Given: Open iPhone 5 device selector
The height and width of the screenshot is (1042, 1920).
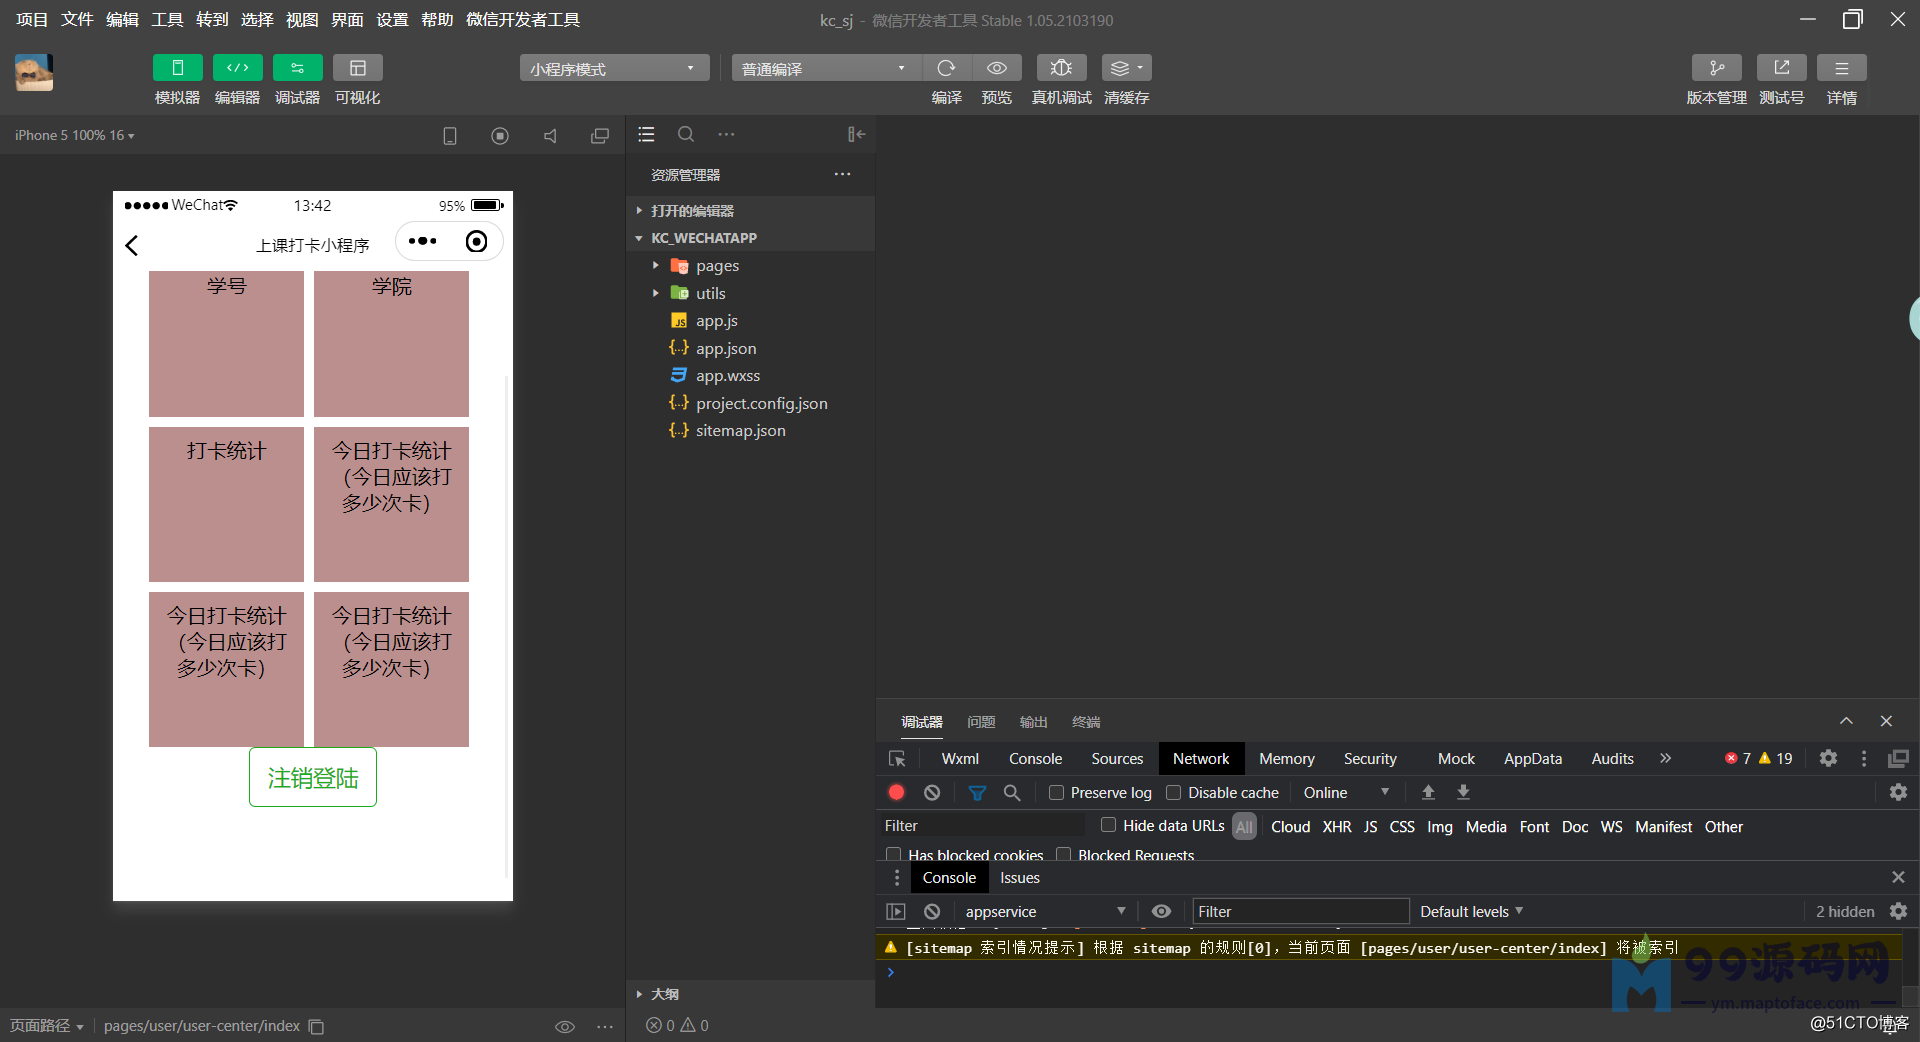Looking at the screenshot, I should click(x=74, y=135).
